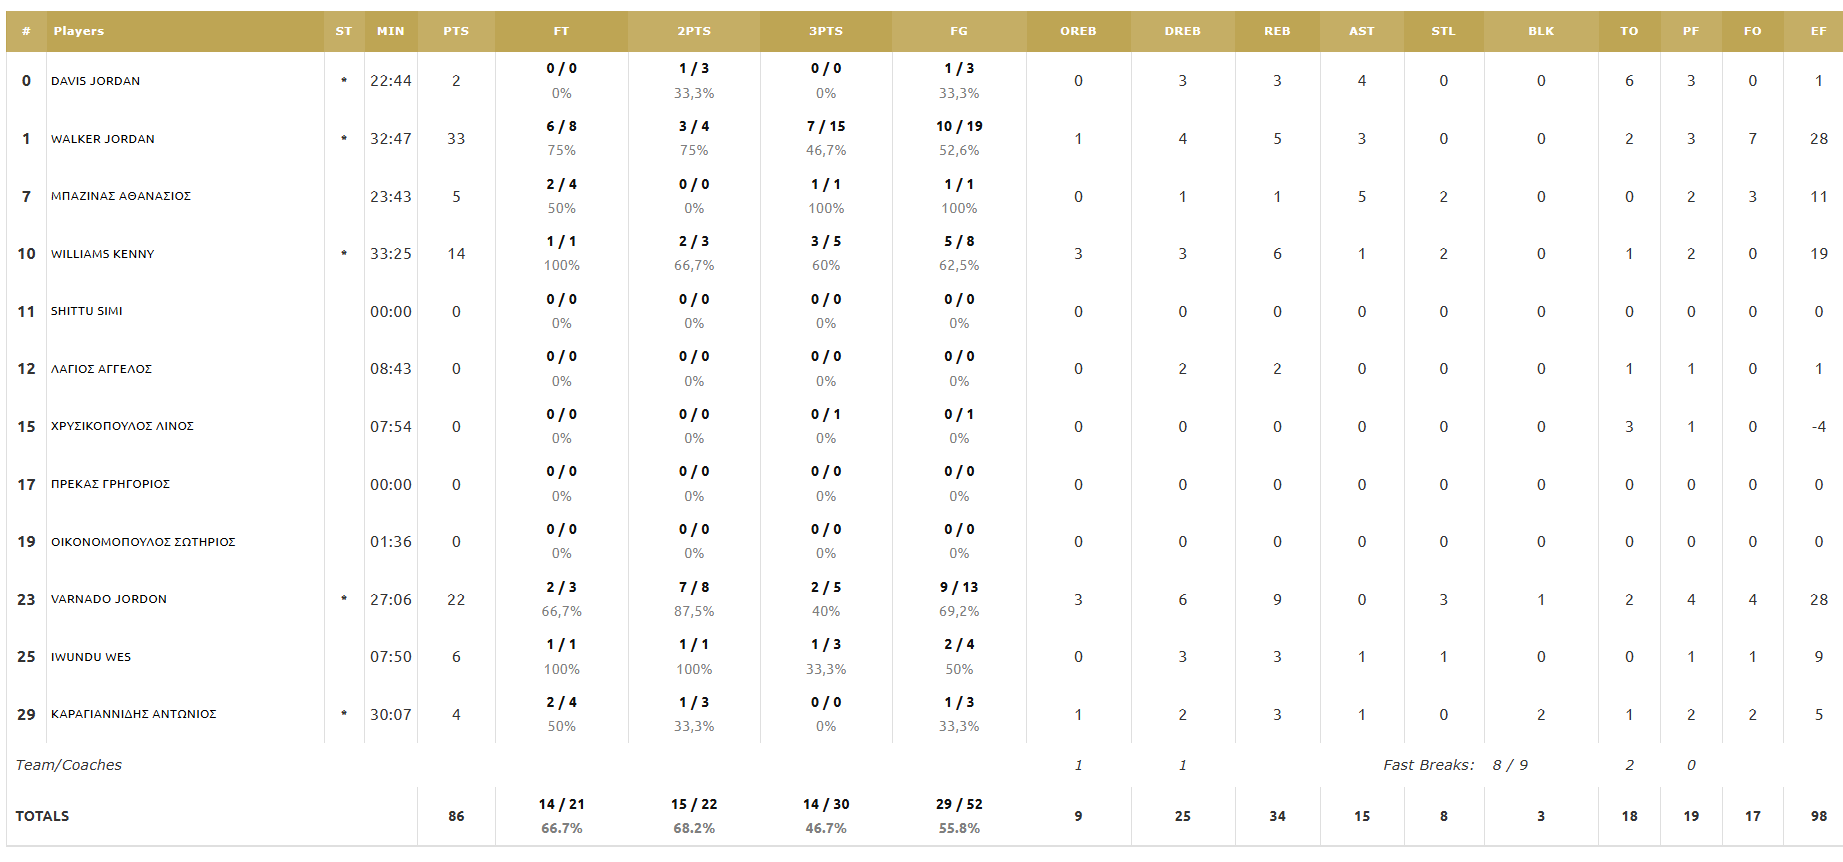Select the MIN column header
Screen dimensions: 1843x862
pyautogui.click(x=391, y=31)
